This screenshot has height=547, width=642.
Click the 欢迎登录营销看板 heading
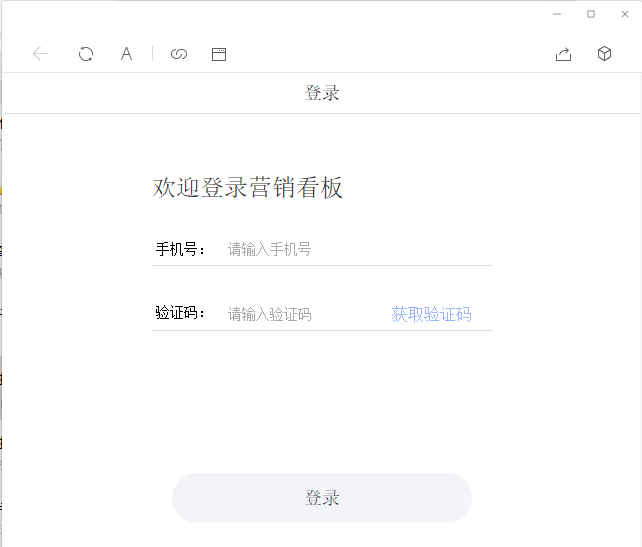[248, 188]
